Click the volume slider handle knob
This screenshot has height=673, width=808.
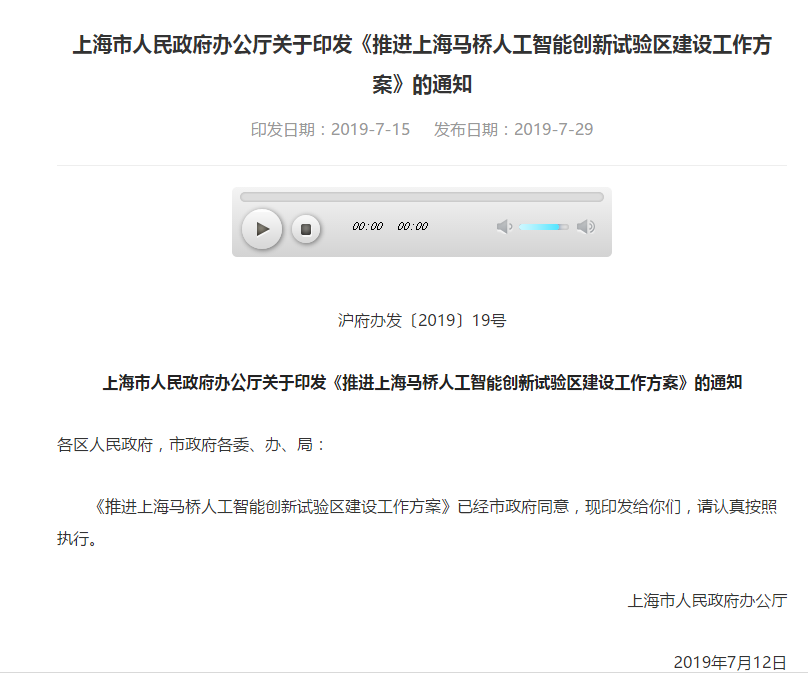click(x=565, y=227)
